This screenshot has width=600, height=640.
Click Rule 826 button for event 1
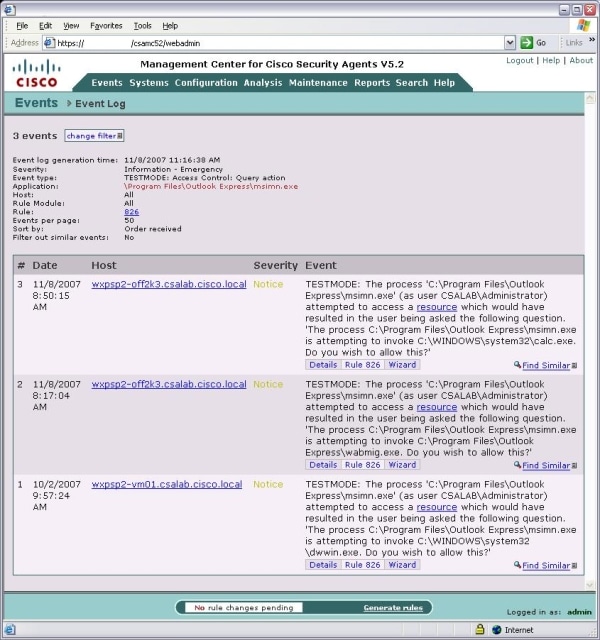[362, 564]
